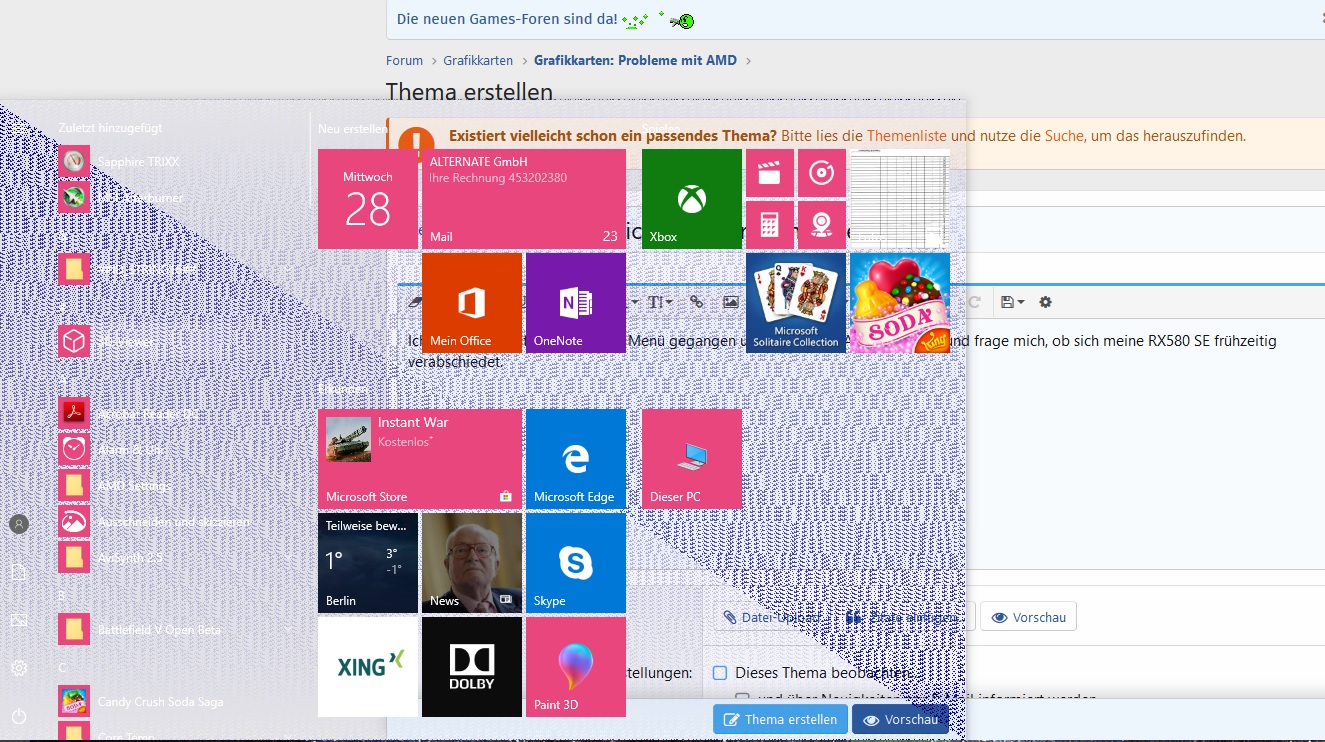Open Instant War in Microsoft Store tile
Viewport: 1325px width, 742px height.
click(x=420, y=459)
